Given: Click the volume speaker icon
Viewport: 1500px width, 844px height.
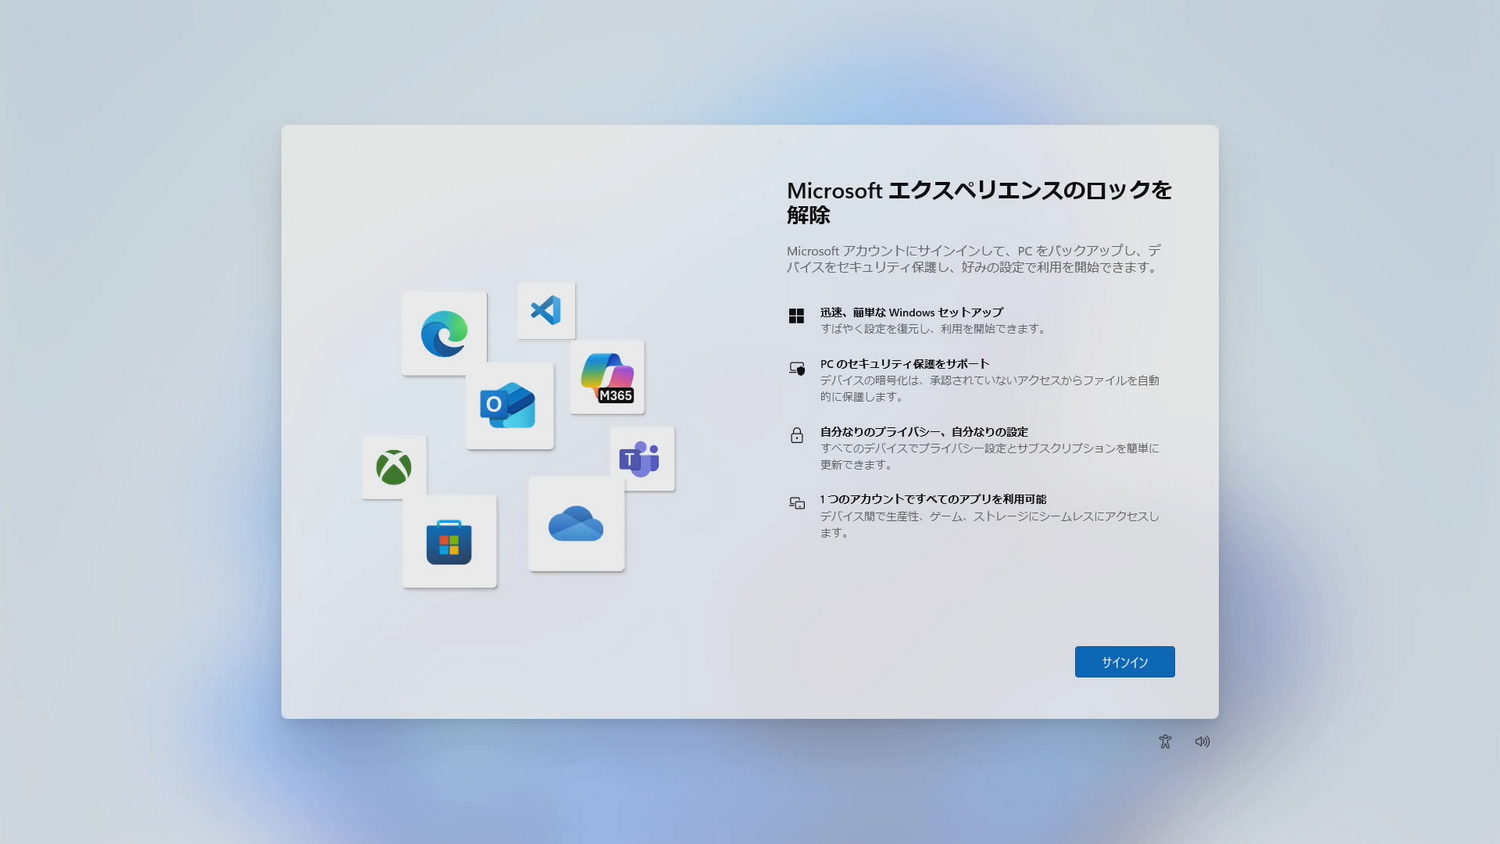Looking at the screenshot, I should coord(1202,741).
